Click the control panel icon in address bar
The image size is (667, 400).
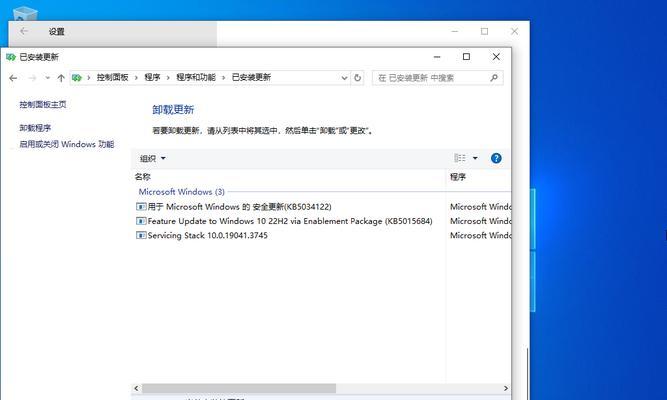(x=77, y=77)
